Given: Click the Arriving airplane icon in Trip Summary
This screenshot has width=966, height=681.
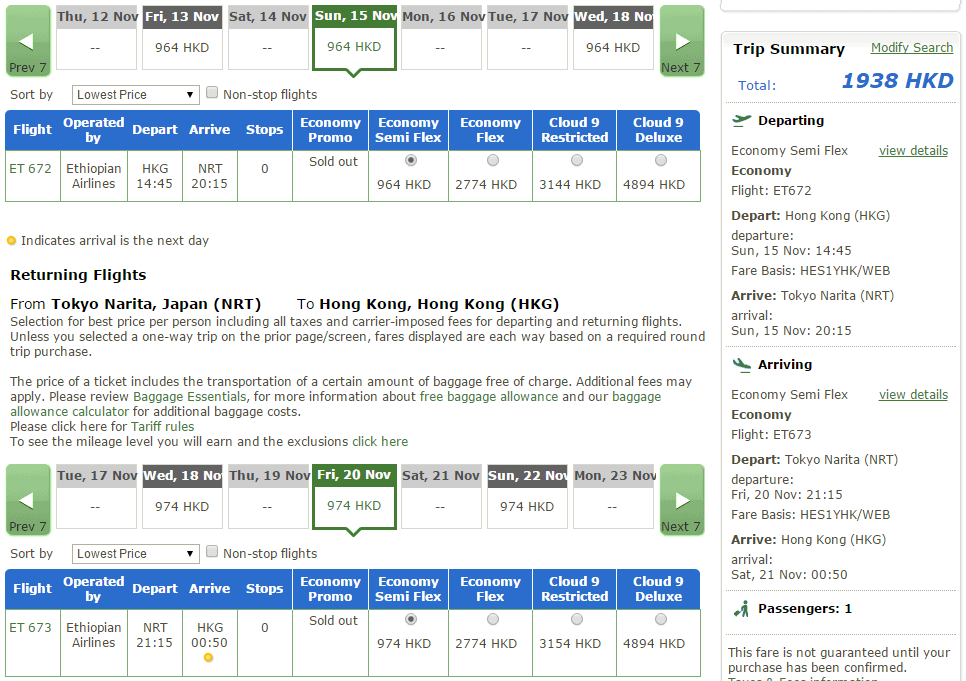Looking at the screenshot, I should (742, 364).
